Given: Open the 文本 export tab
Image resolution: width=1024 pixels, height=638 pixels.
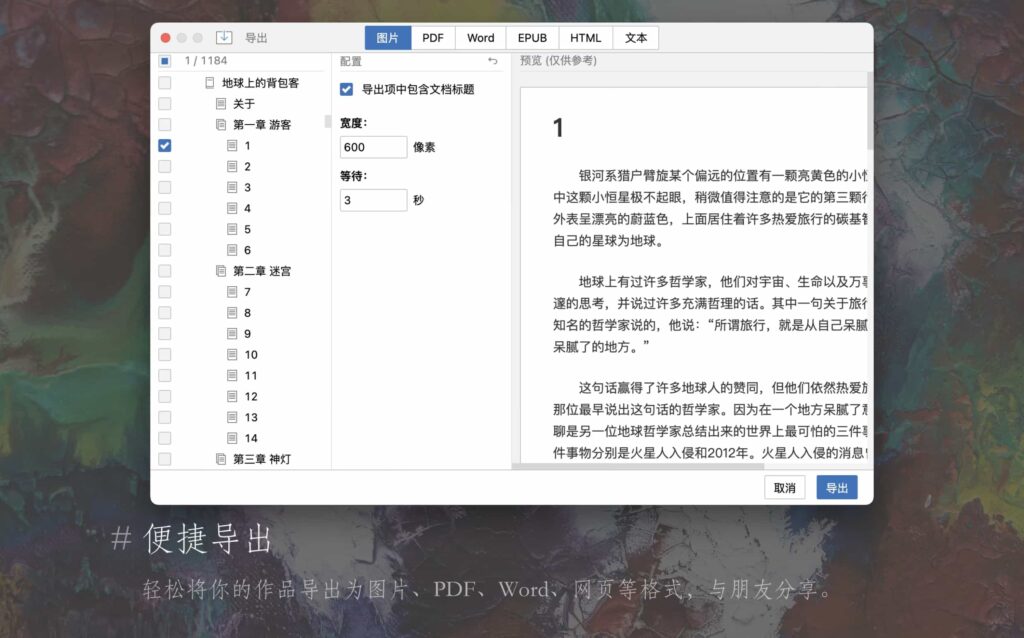Looking at the screenshot, I should click(x=637, y=37).
